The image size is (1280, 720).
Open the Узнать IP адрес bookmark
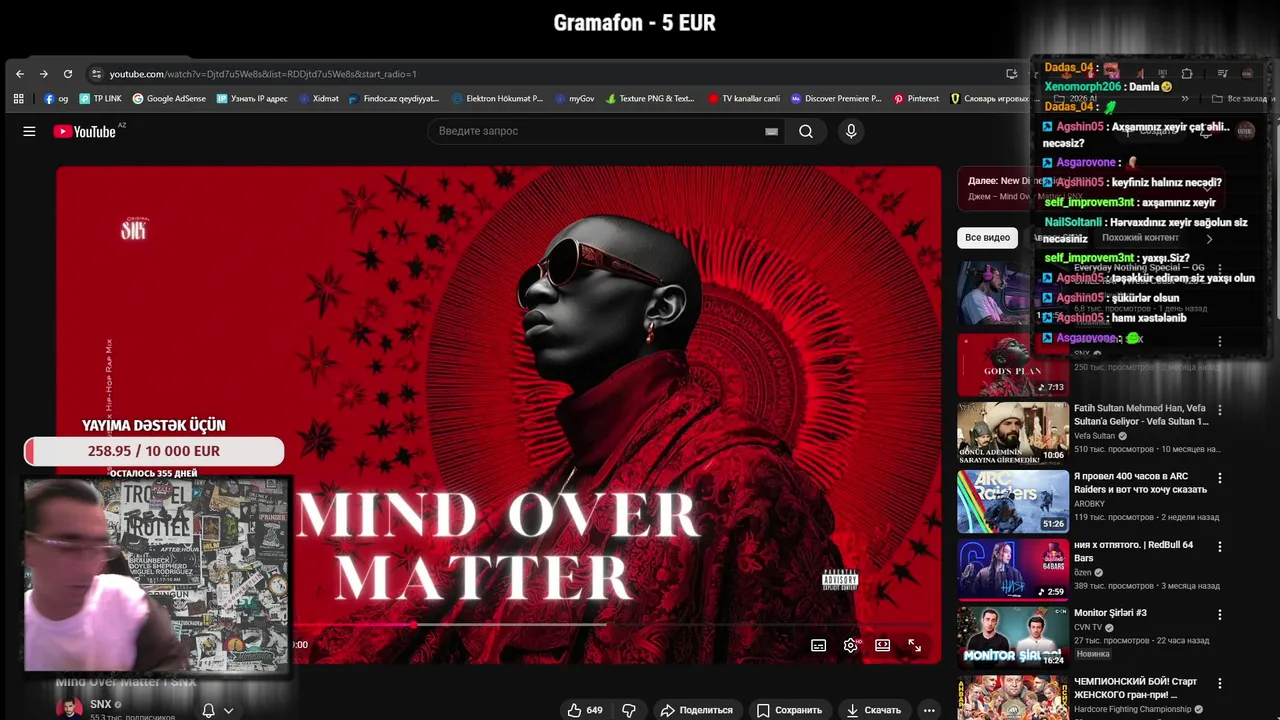(x=252, y=99)
